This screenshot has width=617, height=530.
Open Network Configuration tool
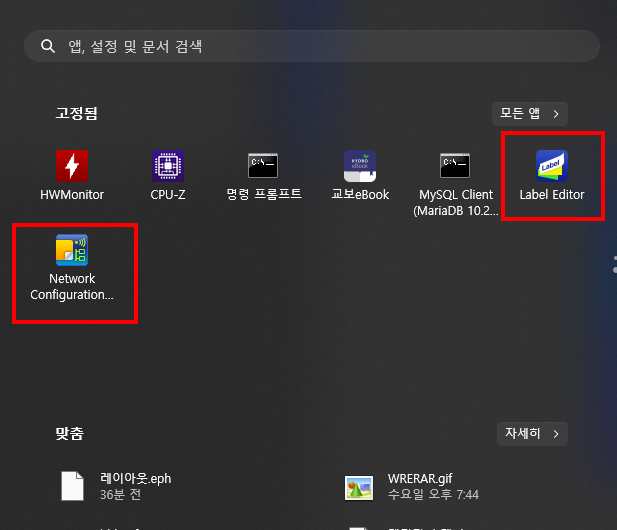[72, 268]
